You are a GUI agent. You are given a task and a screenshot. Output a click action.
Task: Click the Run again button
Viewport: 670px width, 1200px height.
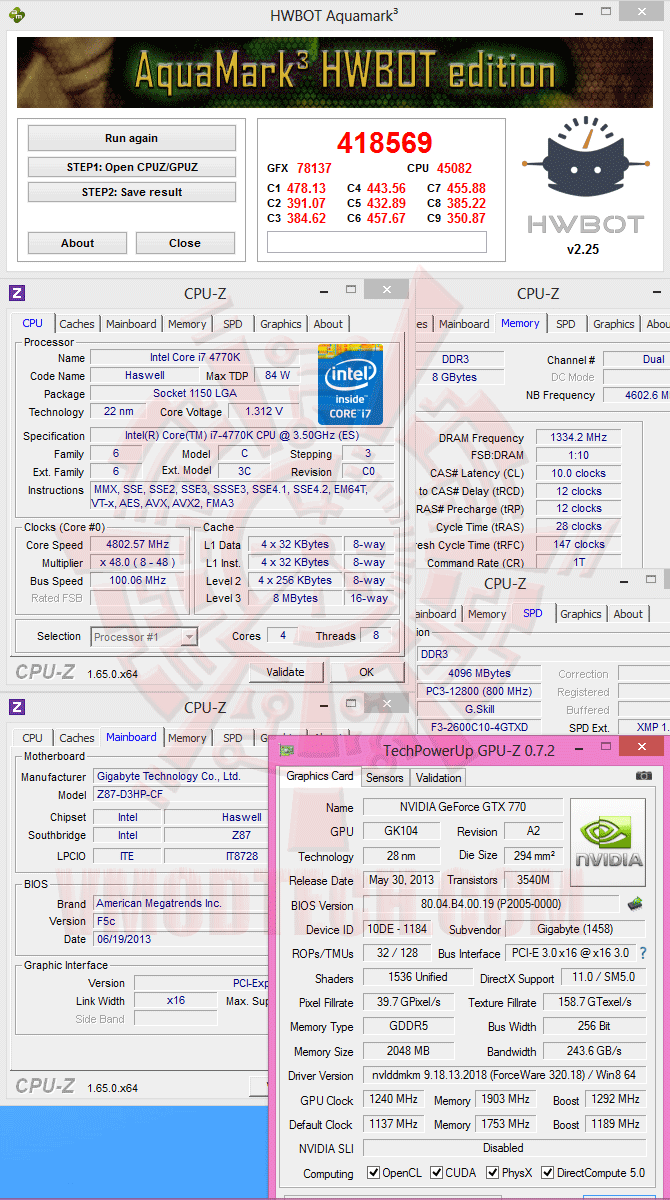pyautogui.click(x=131, y=138)
